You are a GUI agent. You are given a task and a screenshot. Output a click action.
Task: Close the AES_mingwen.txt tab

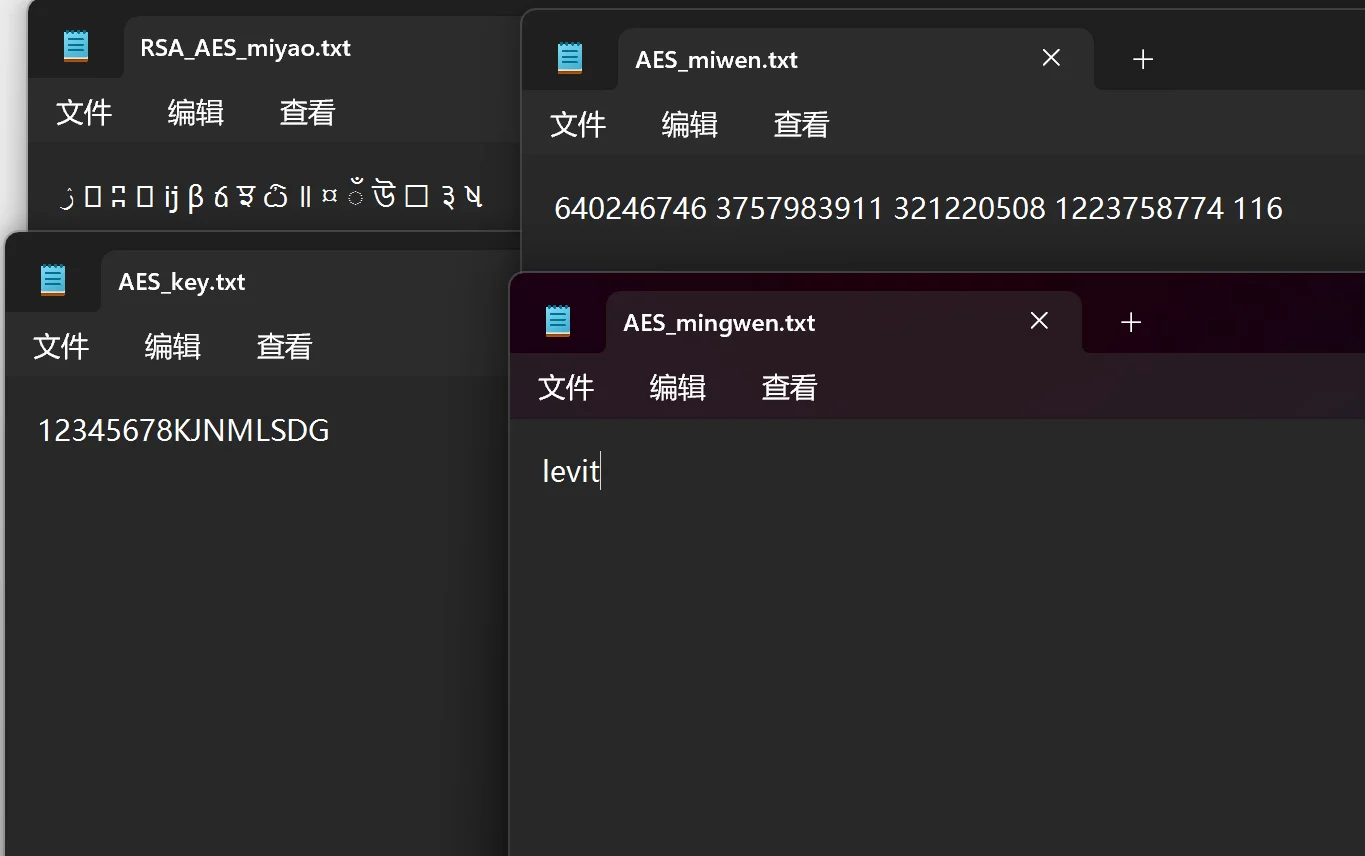pos(1039,321)
